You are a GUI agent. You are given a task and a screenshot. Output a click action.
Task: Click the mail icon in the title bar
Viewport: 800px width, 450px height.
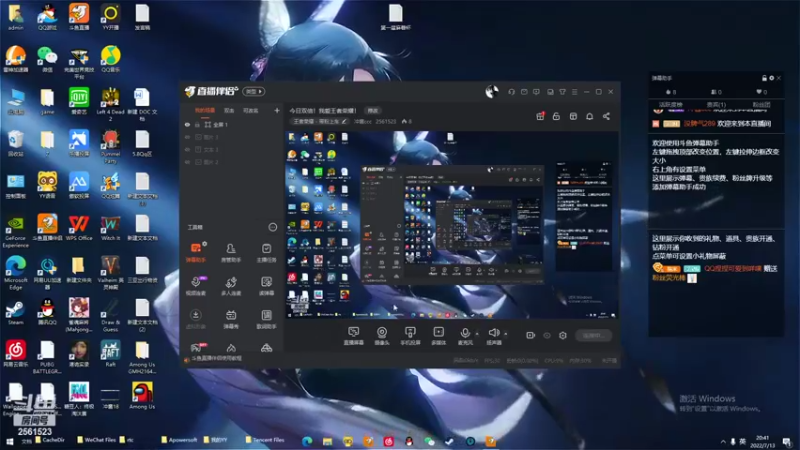pos(524,92)
